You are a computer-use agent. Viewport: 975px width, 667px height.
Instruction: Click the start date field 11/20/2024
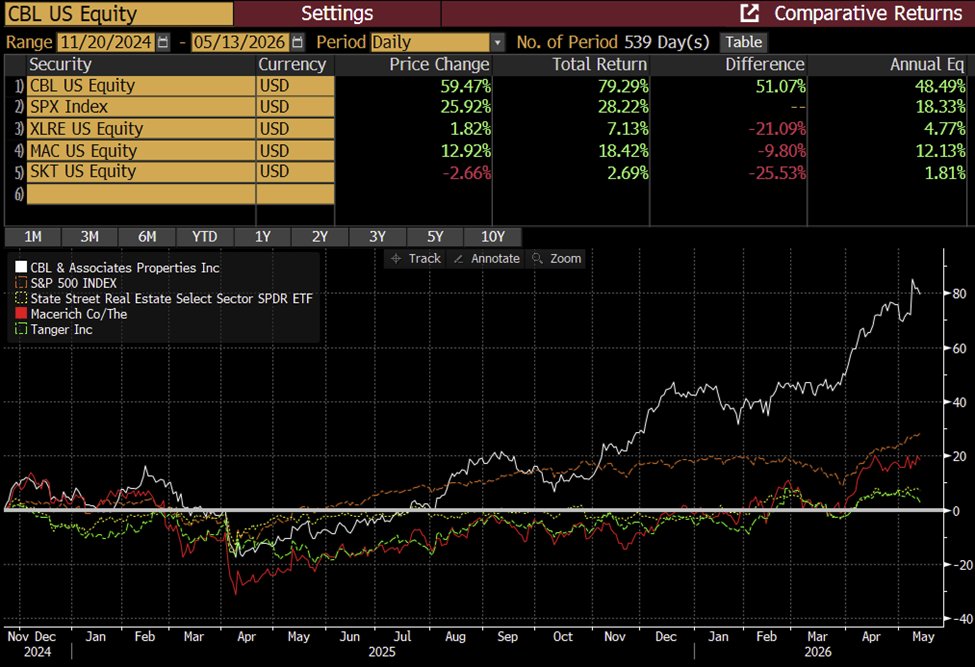[x=106, y=42]
